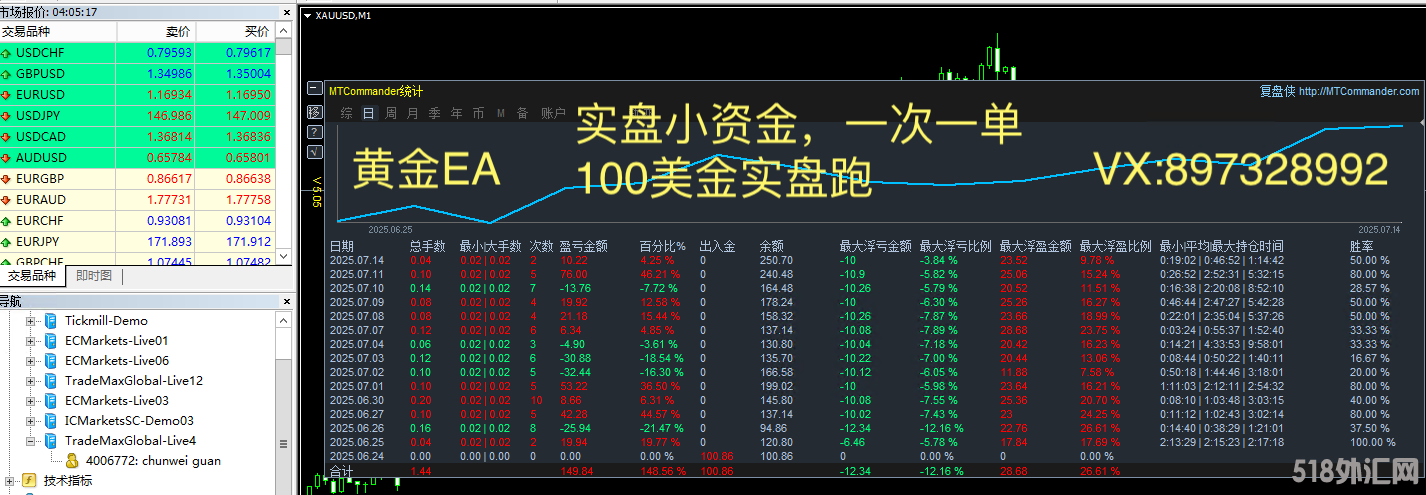
Task: Click the EURAUD down-arrow icon
Action: pos(6,200)
